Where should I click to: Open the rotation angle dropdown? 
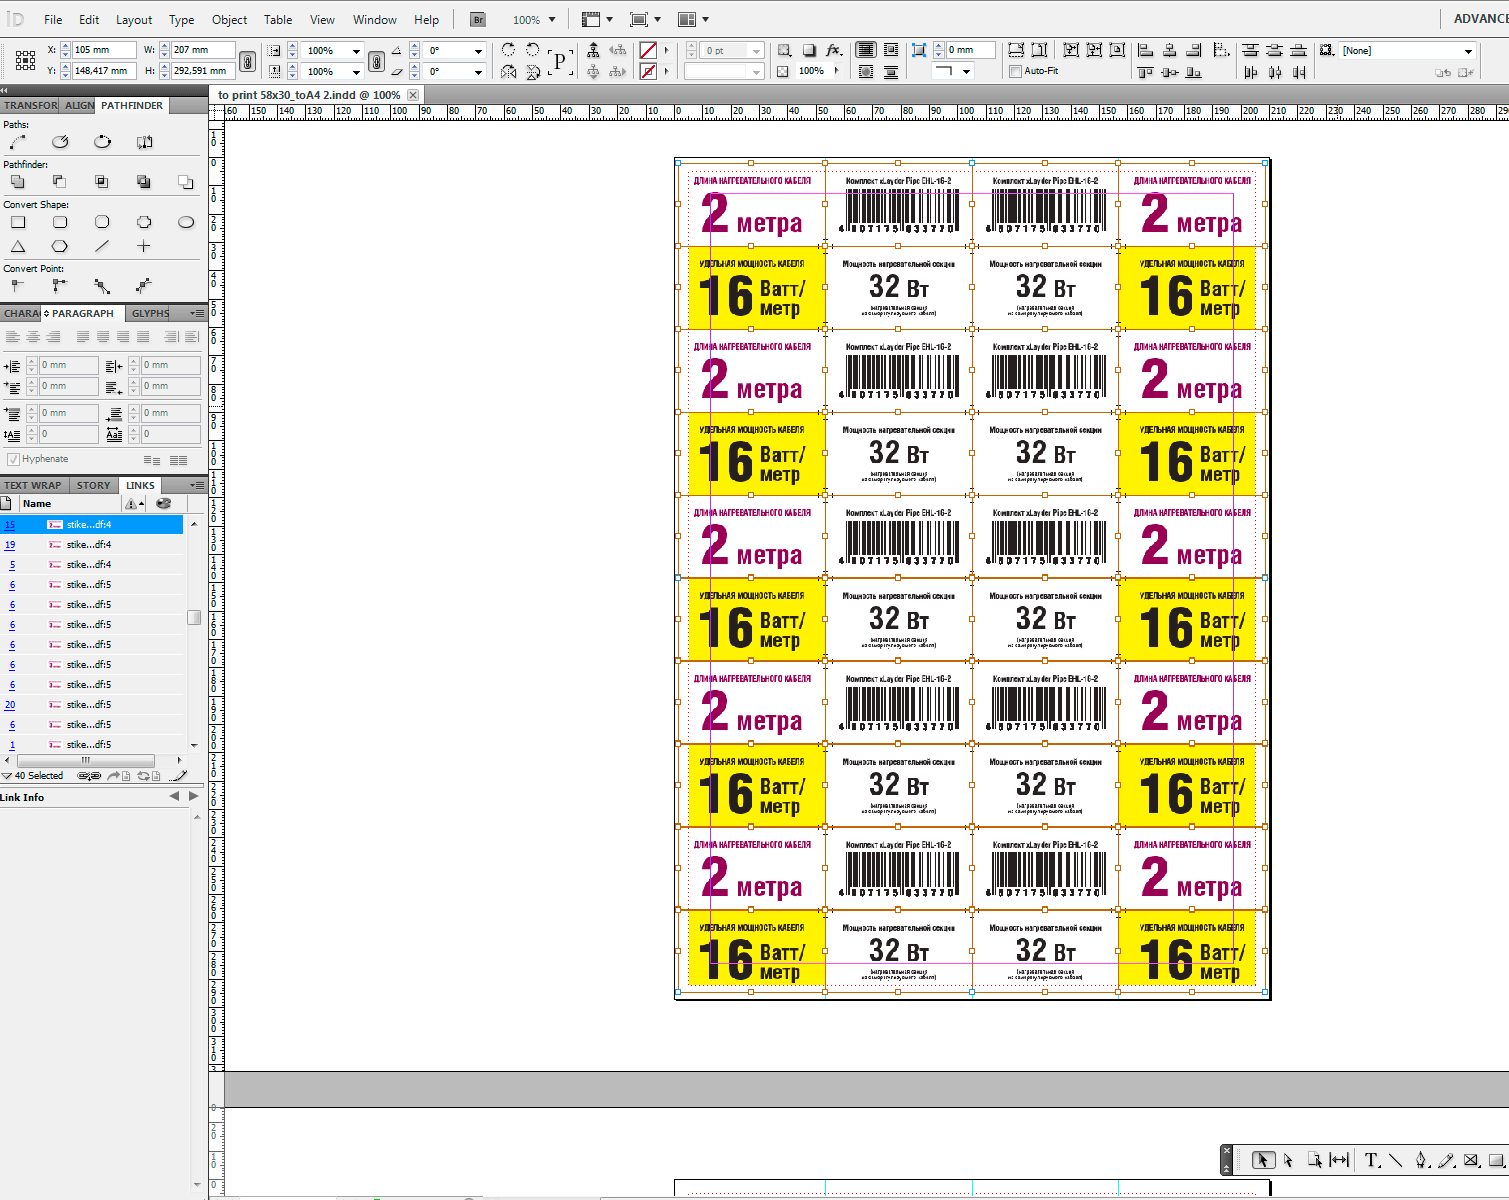478,50
